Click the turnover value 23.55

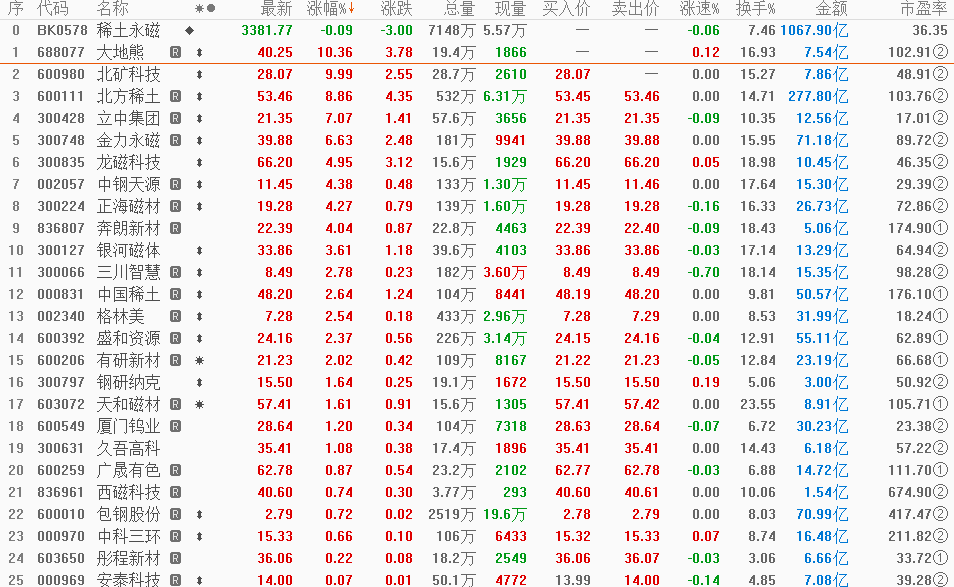757,405
